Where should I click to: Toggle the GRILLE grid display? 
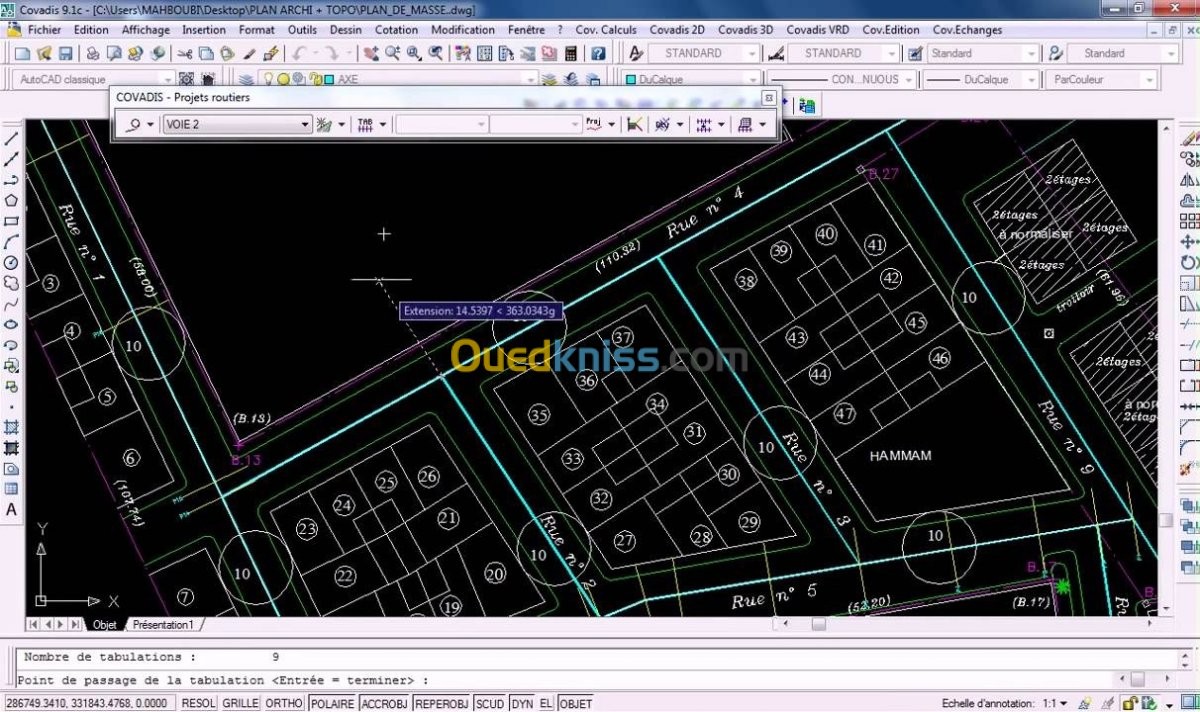pyautogui.click(x=240, y=703)
